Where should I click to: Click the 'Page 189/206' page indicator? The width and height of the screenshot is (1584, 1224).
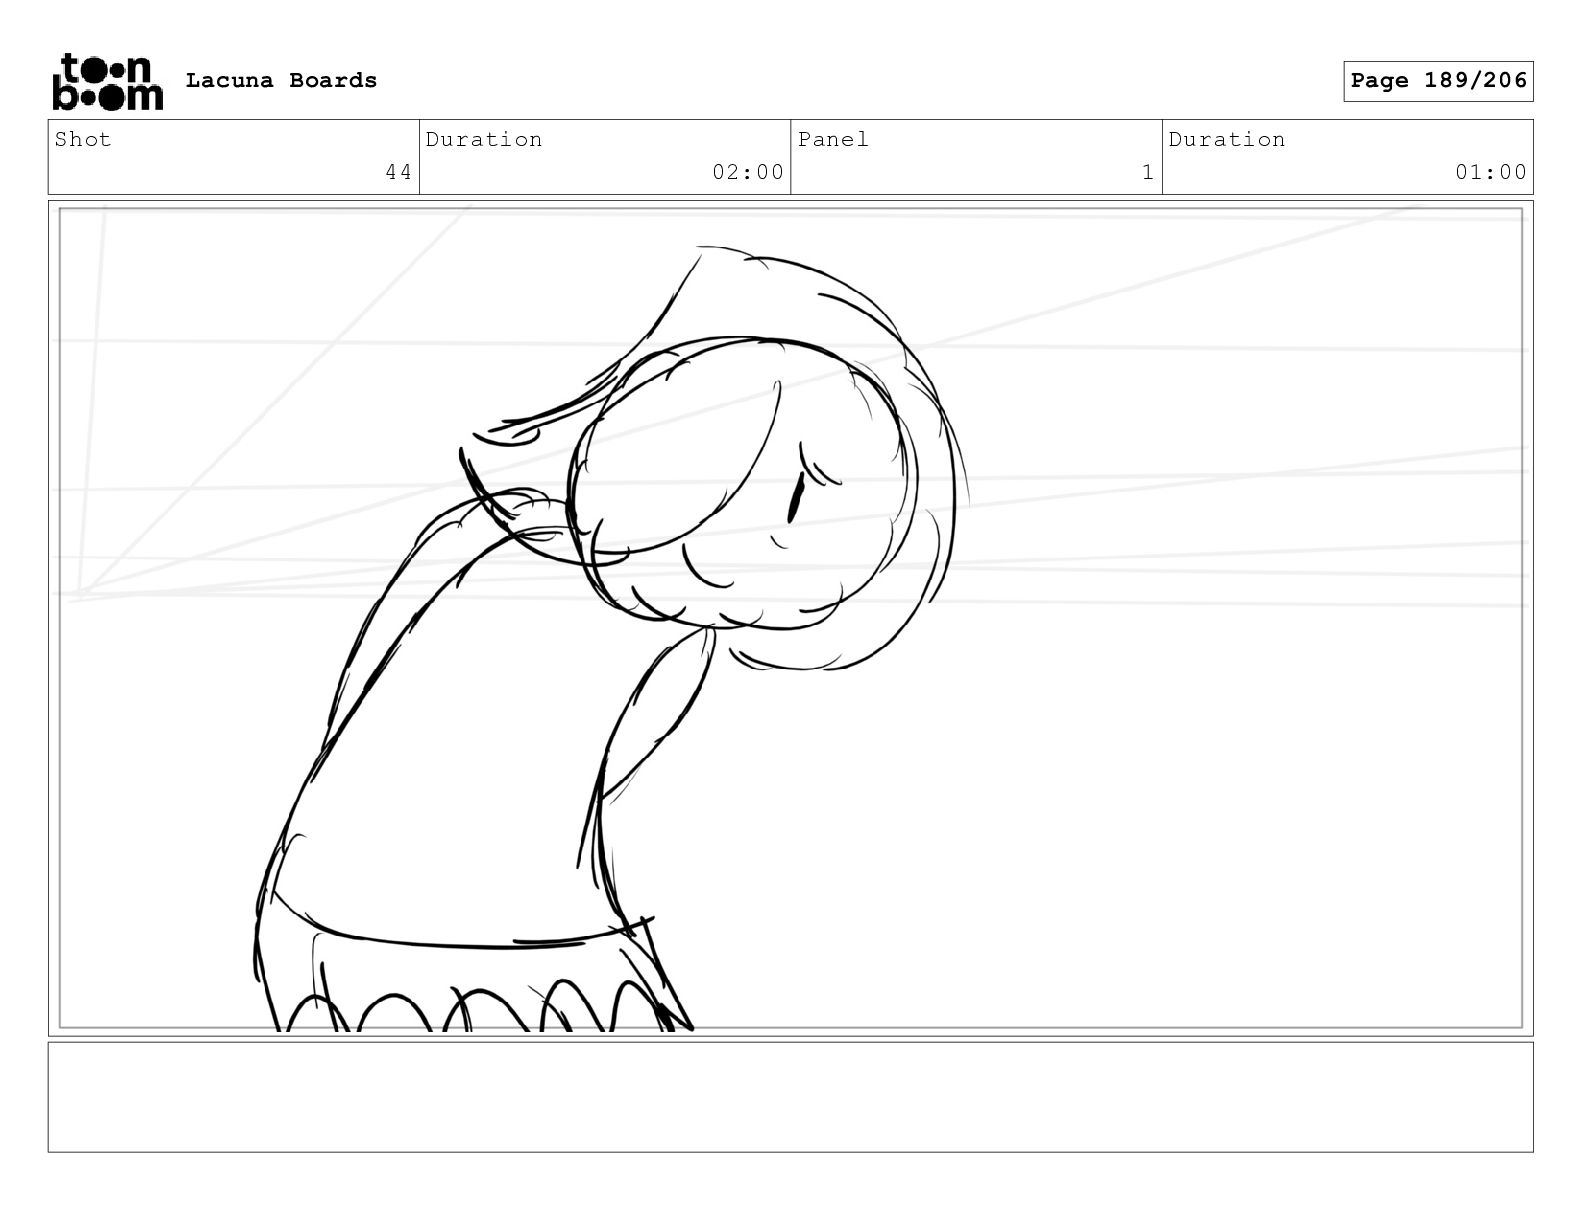point(1438,81)
